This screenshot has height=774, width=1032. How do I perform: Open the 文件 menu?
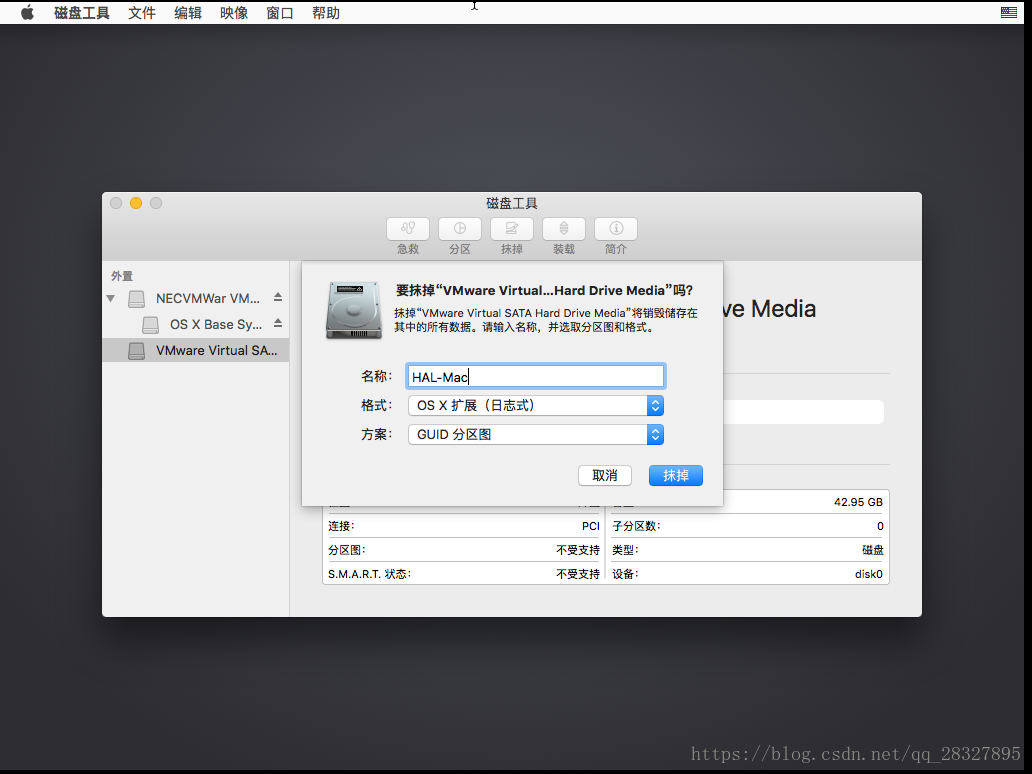[x=142, y=13]
